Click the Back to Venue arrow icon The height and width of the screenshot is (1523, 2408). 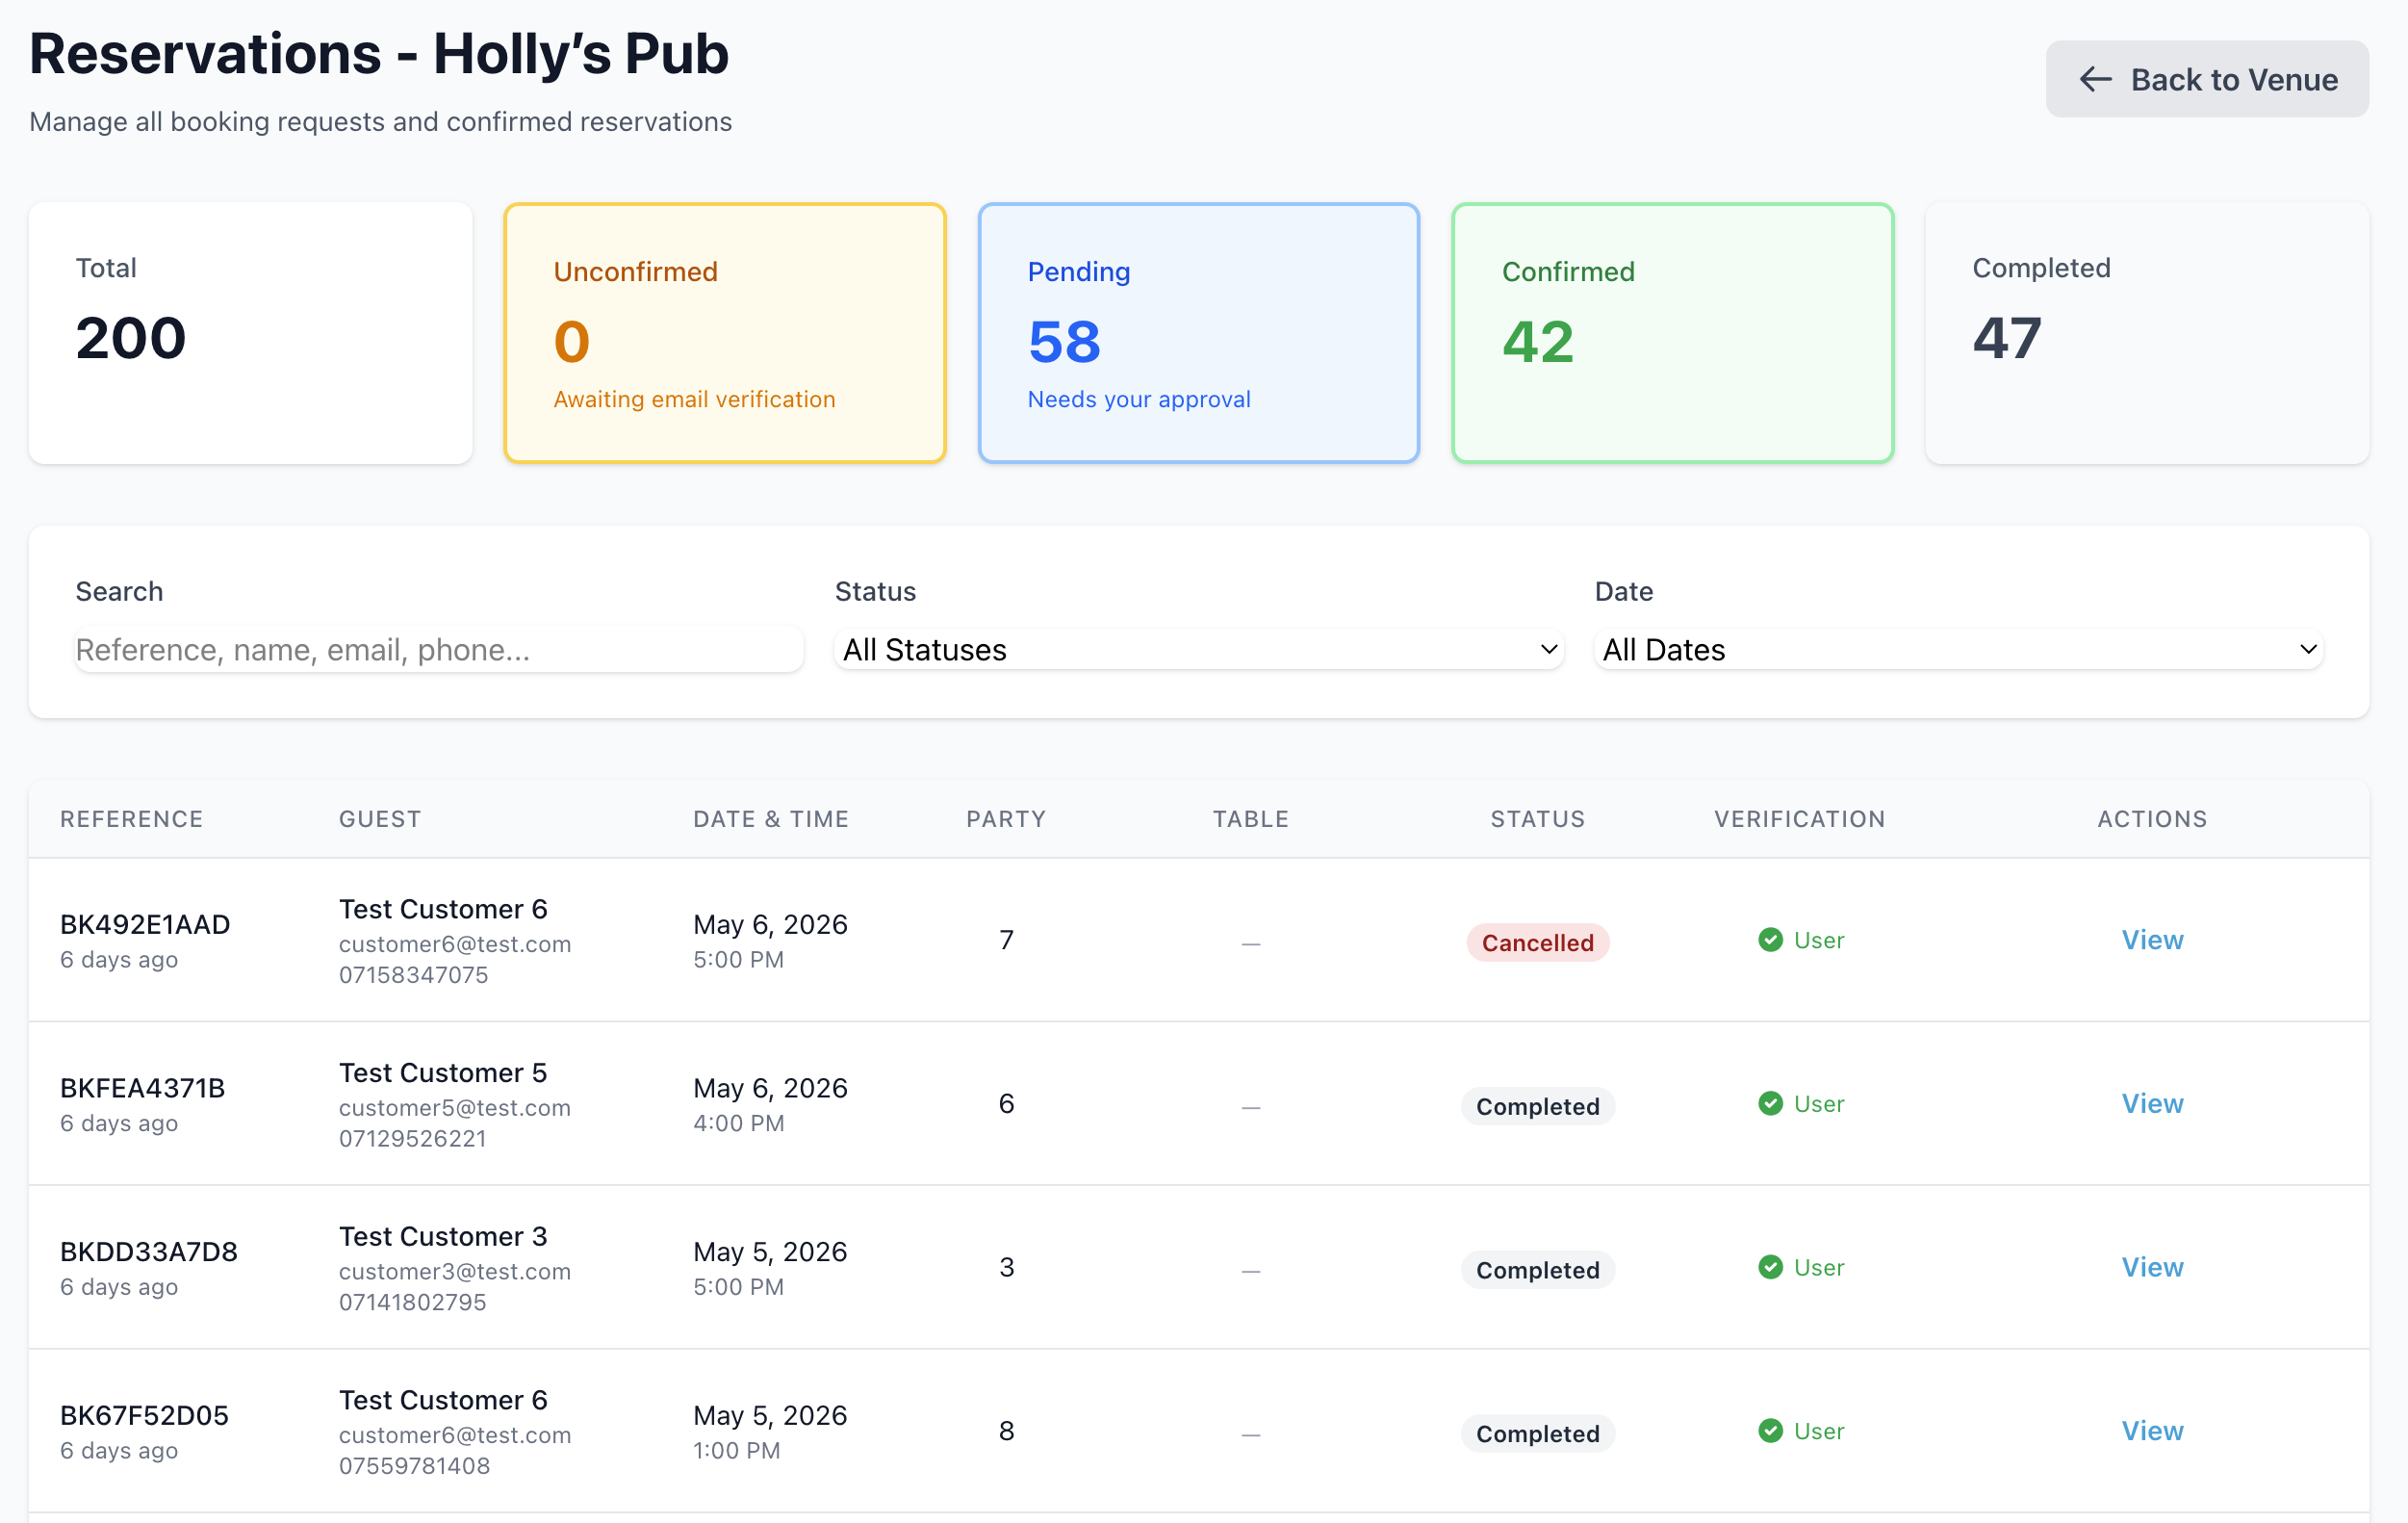click(2095, 80)
